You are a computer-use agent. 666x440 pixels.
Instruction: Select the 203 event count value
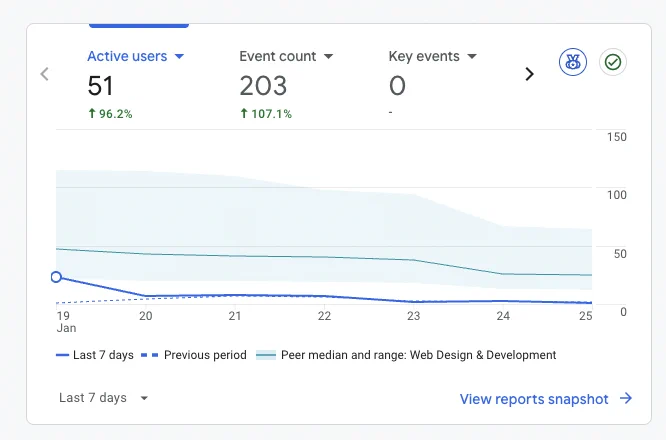point(263,86)
